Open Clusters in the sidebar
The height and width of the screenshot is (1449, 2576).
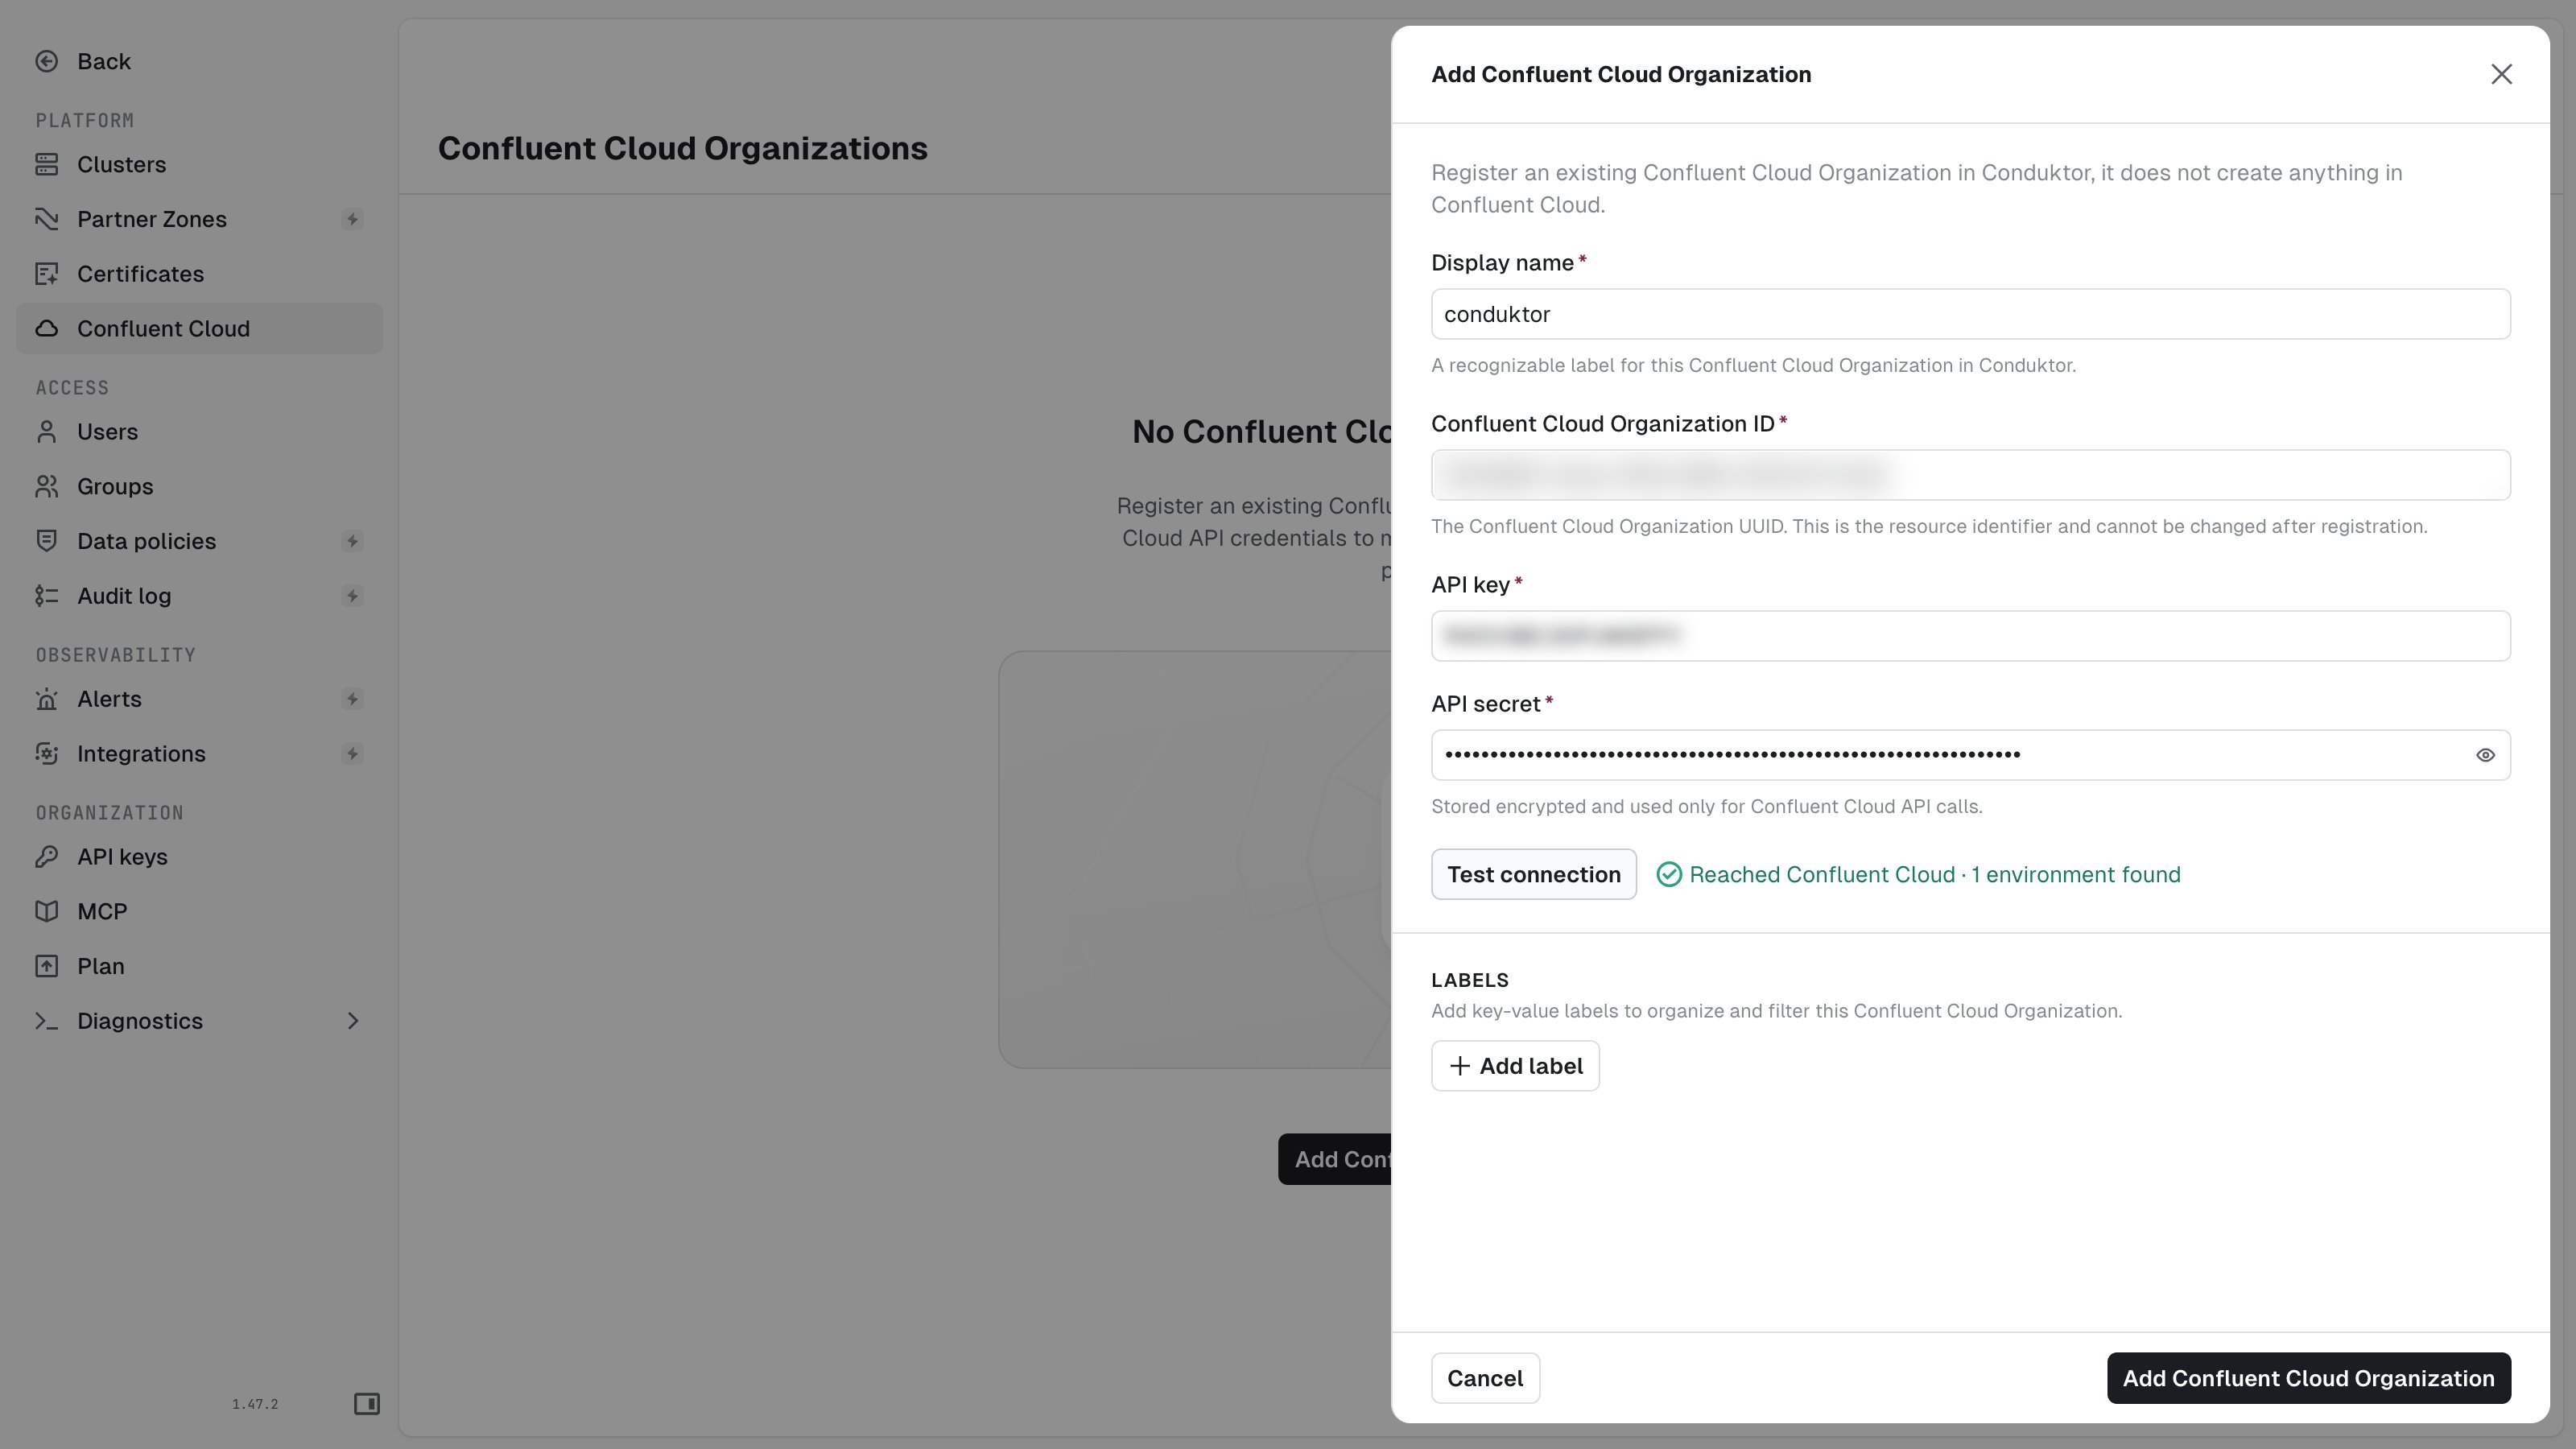pos(199,165)
